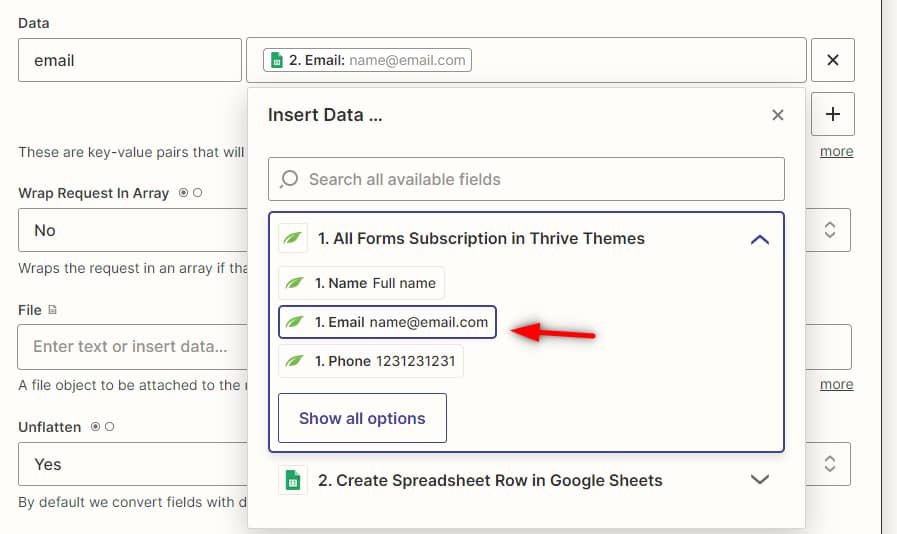Insert the '1. Name Full name' field
Viewport: 897px width, 534px height.
tap(362, 283)
